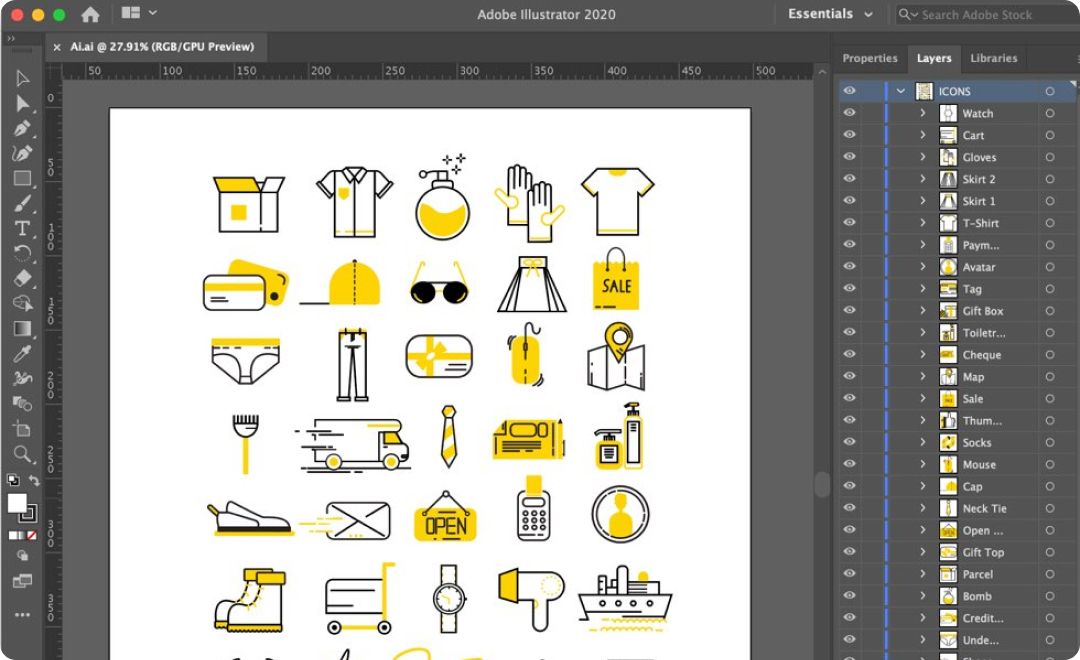
Task: Open the Essentials workspace dropdown
Action: pos(830,15)
